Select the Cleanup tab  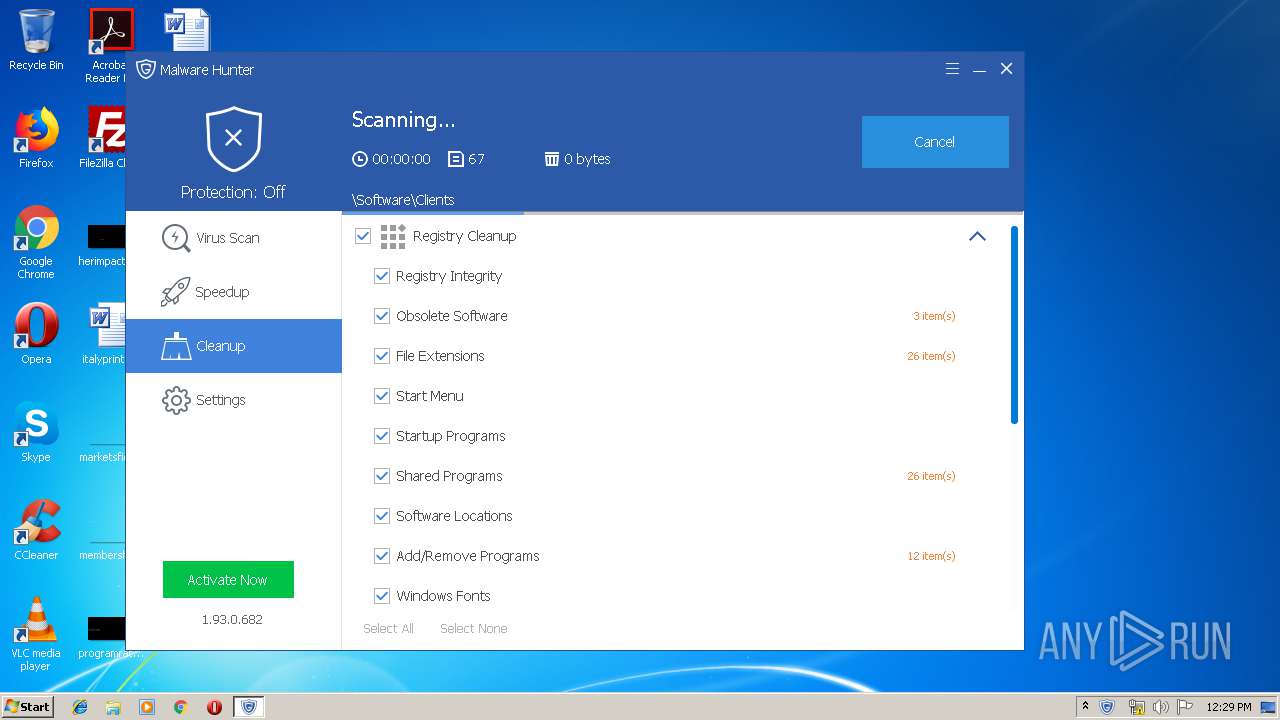[234, 346]
